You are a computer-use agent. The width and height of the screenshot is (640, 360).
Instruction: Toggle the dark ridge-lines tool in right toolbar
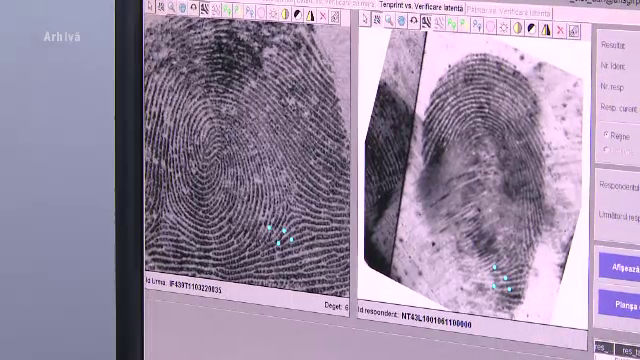click(x=426, y=22)
